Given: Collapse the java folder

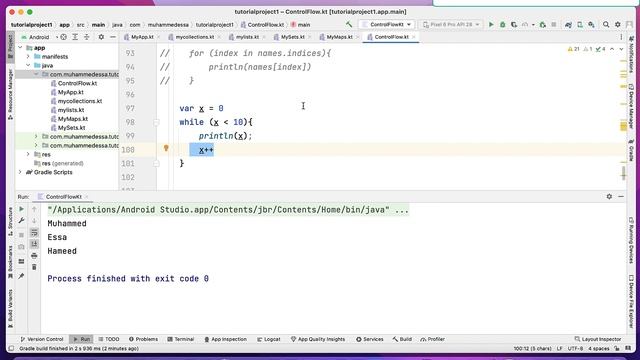Looking at the screenshot, I should (29, 65).
